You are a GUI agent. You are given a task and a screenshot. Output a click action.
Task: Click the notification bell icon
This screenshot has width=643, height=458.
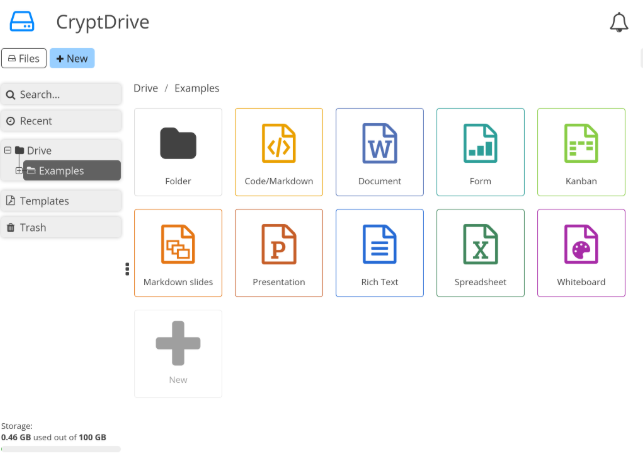click(619, 23)
